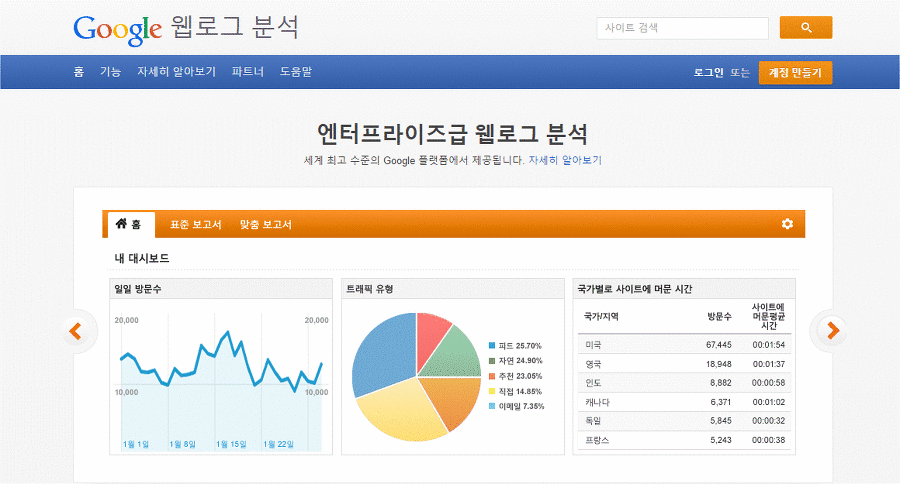Click the 피드 25.70% blue legend swatch

[x=492, y=346]
